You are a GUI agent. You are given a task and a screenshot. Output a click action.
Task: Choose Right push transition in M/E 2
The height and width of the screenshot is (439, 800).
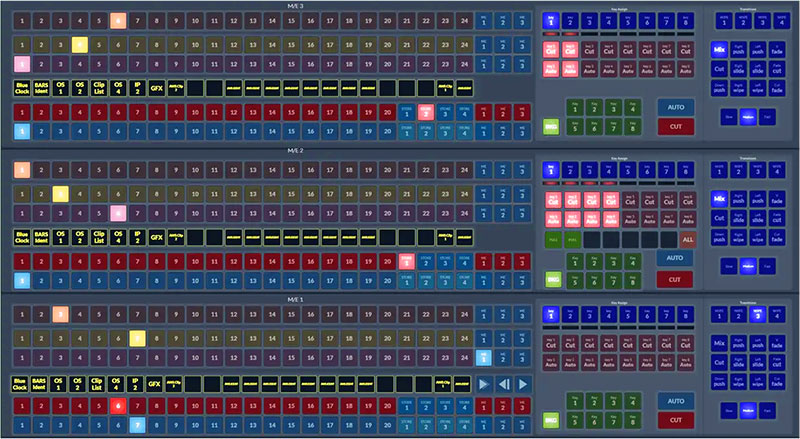[739, 199]
